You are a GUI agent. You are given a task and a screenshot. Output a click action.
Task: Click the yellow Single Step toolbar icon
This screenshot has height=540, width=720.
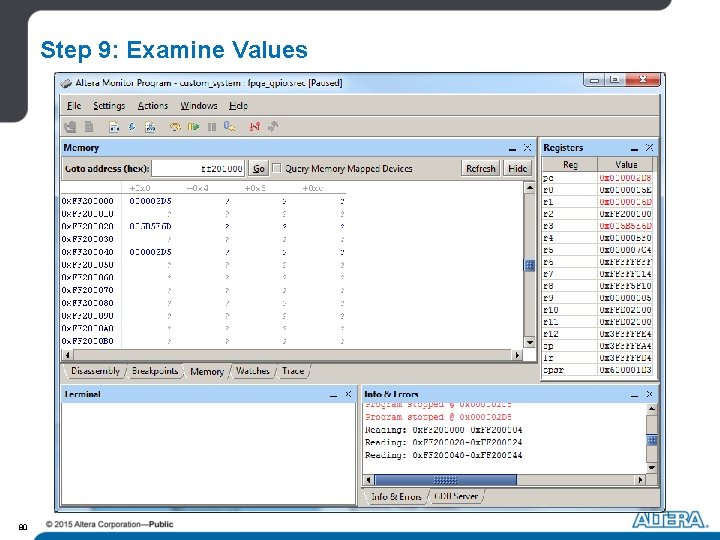point(175,127)
